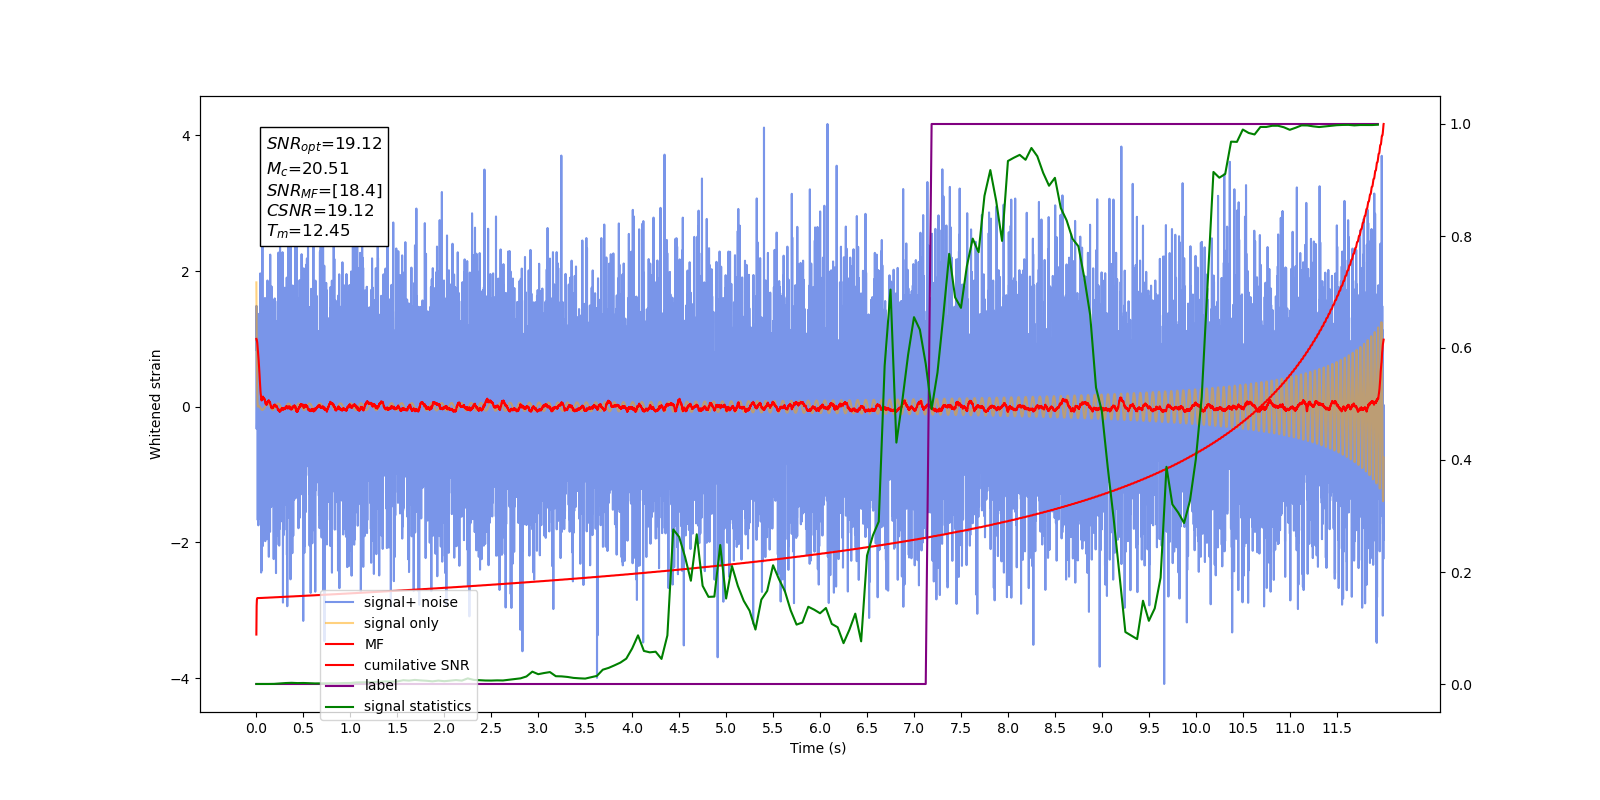Click left y-axis tick label −4
1600x800 pixels.
[x=179, y=679]
